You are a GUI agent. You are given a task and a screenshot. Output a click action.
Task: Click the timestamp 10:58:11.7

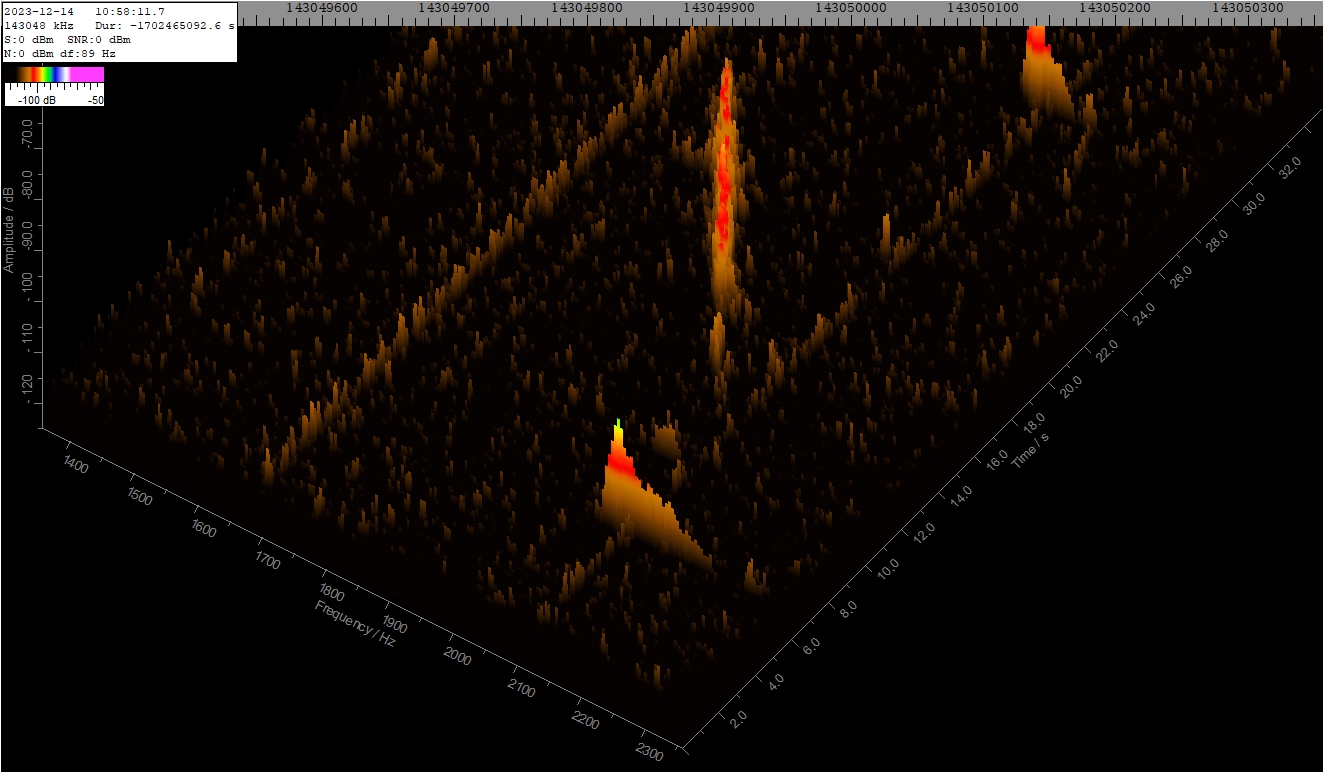pos(130,12)
